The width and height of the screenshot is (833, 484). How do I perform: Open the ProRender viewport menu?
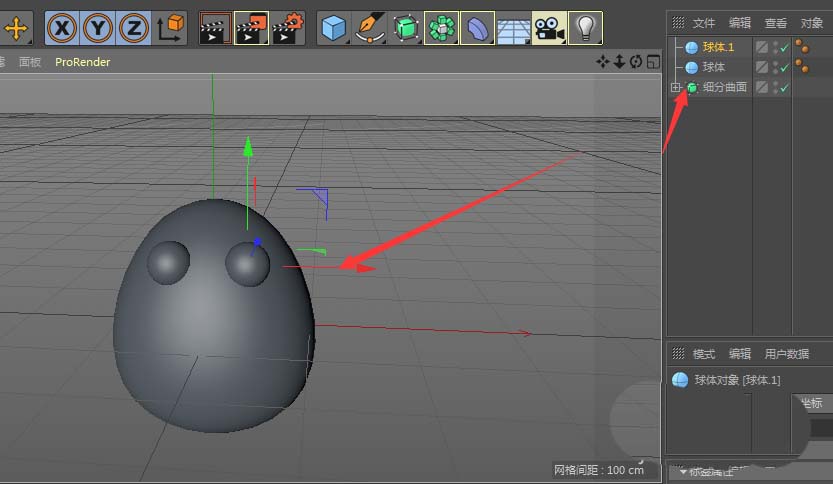[82, 62]
